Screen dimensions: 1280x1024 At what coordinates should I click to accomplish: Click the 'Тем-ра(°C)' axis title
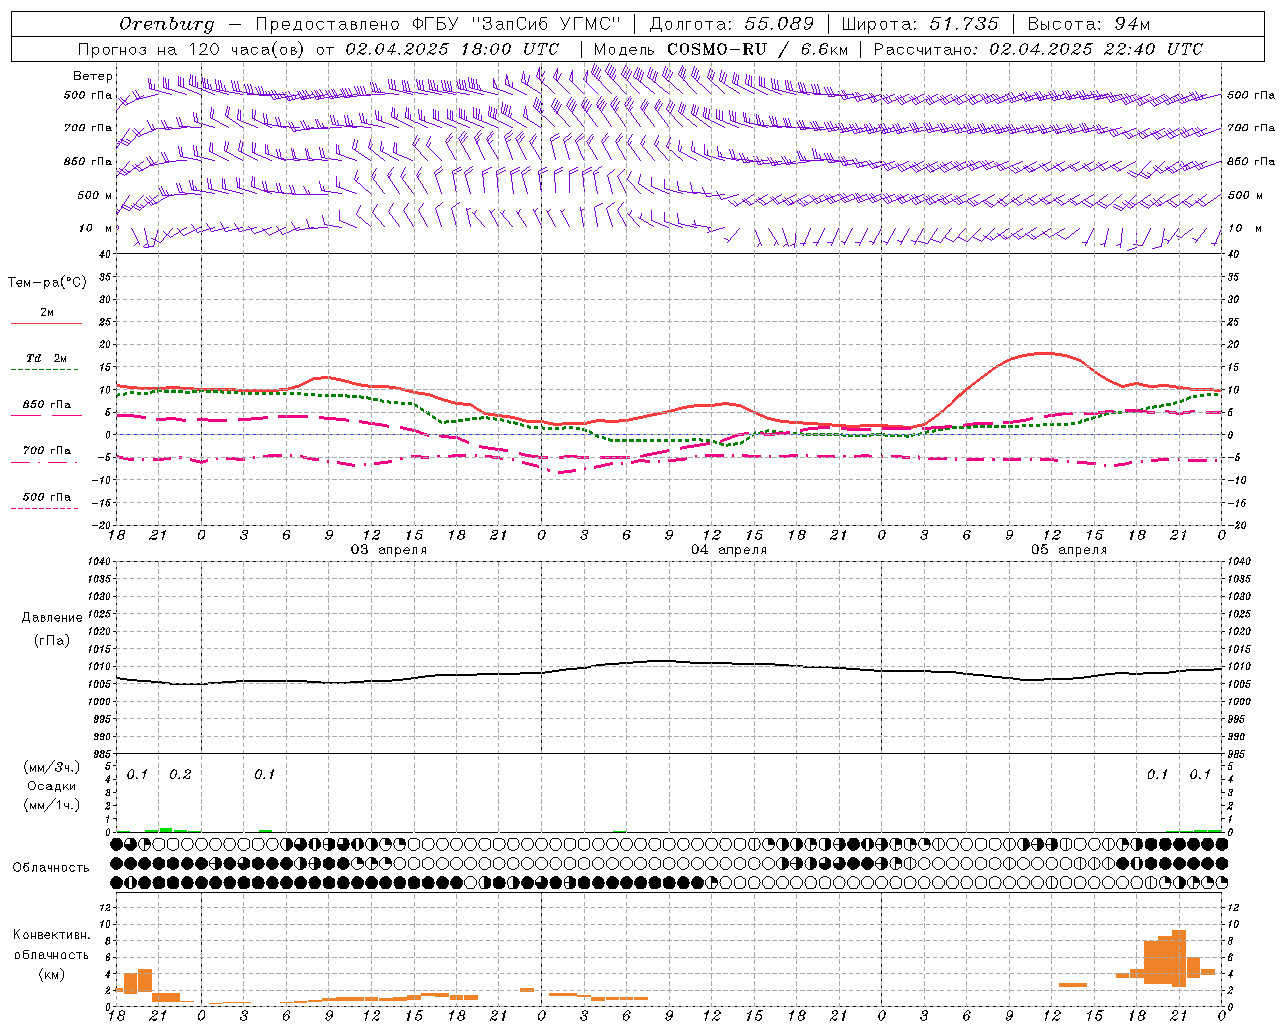click(x=47, y=283)
